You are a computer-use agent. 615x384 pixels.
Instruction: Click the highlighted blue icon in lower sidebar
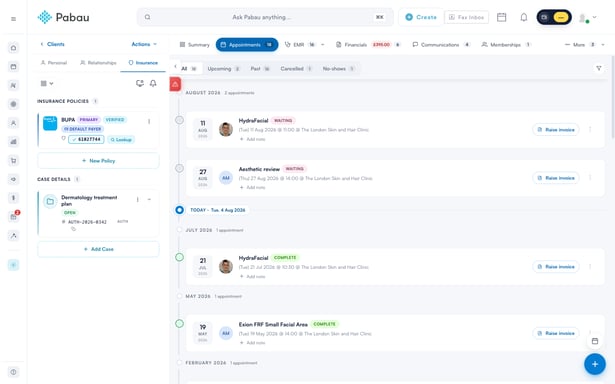click(13, 265)
